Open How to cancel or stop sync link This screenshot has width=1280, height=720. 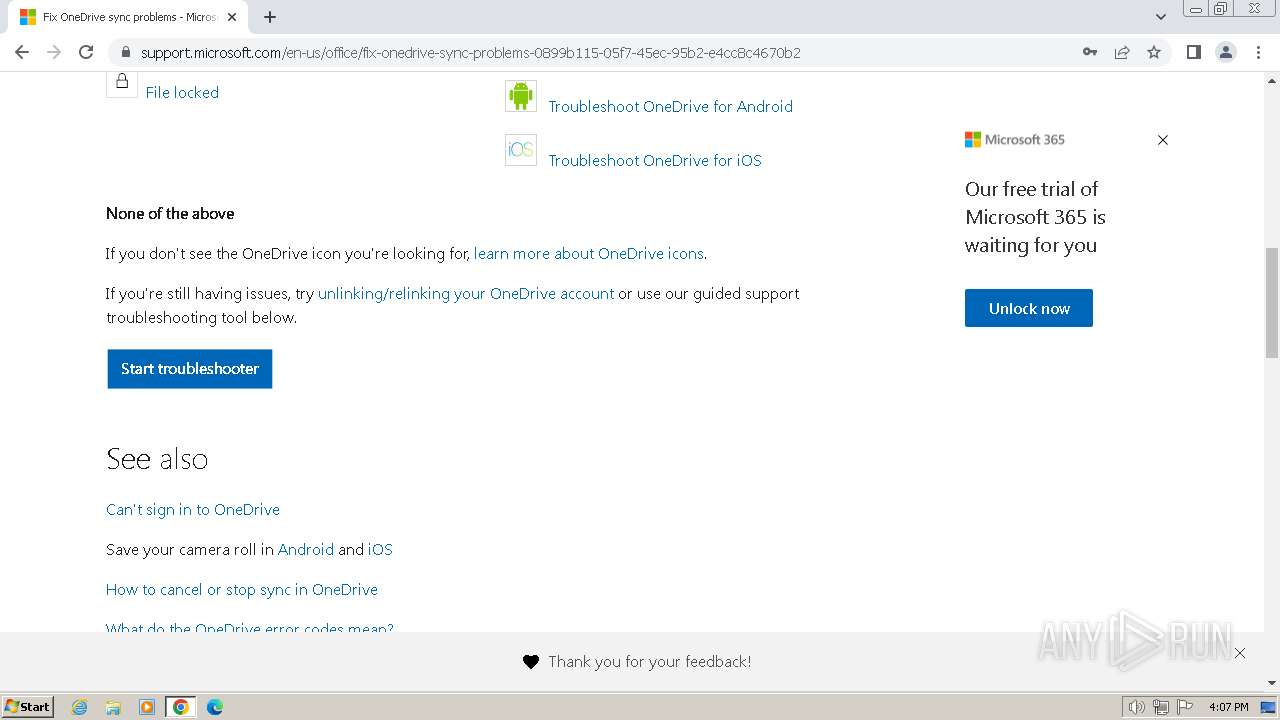[x=242, y=589]
